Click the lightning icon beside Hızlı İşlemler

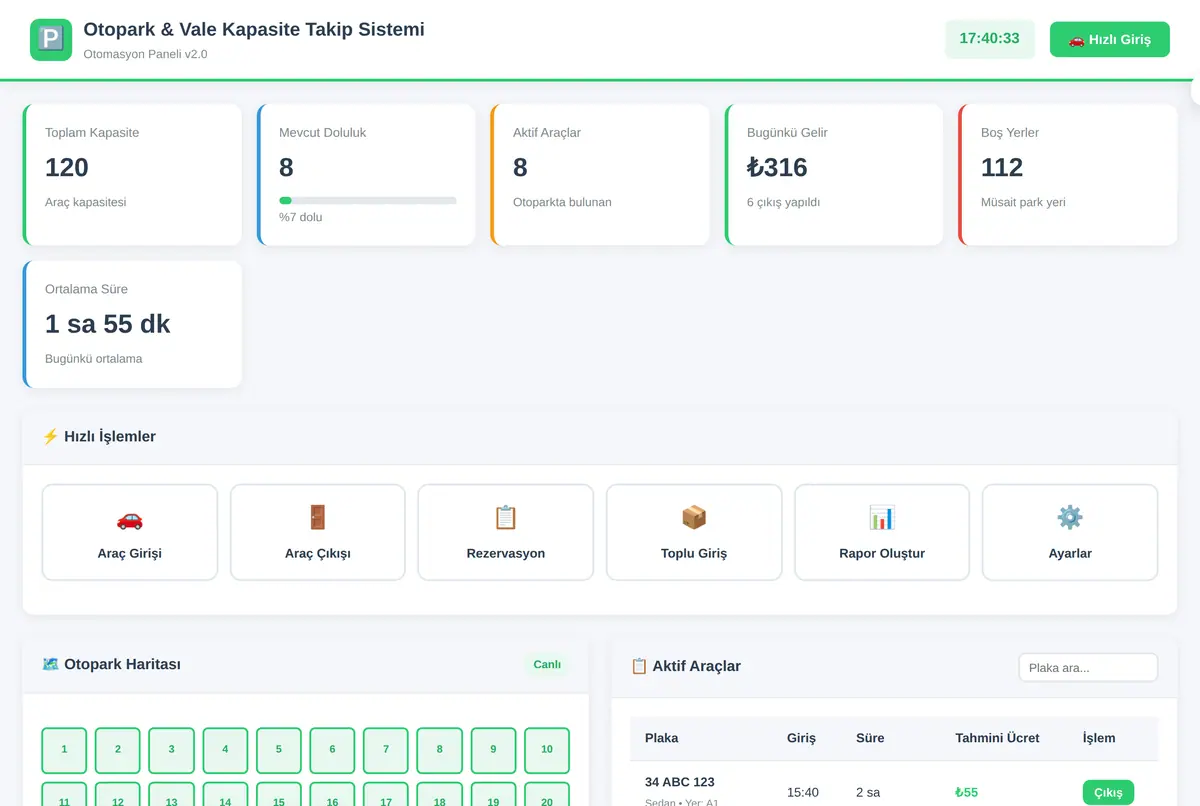coord(50,436)
